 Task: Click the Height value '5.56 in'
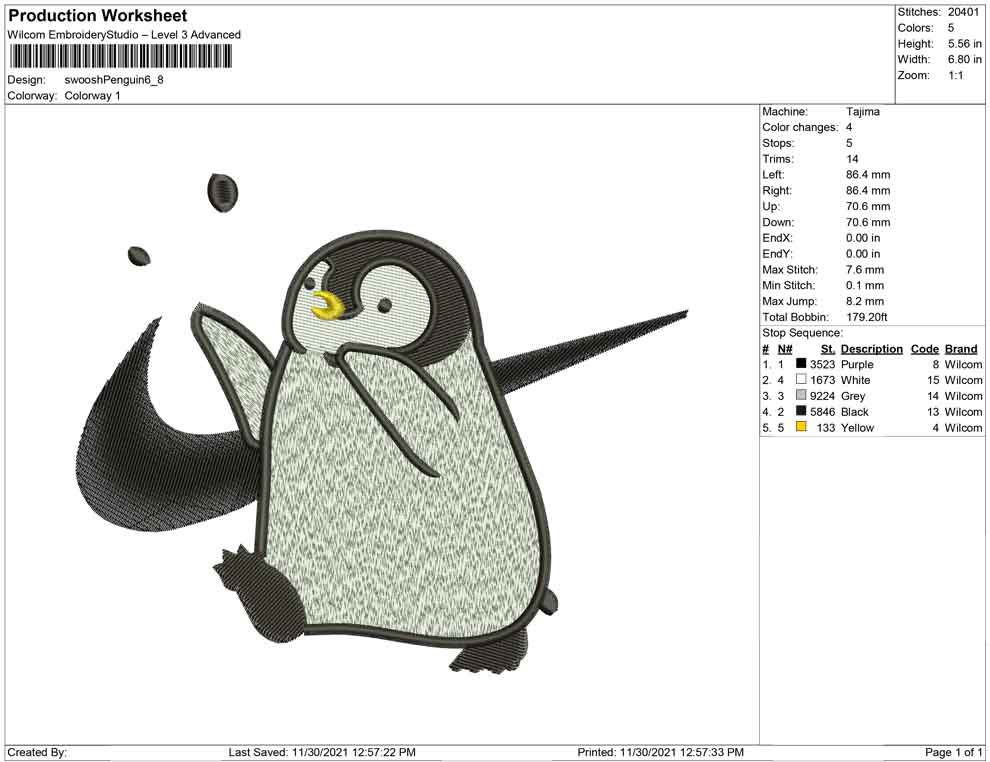pyautogui.click(x=965, y=44)
